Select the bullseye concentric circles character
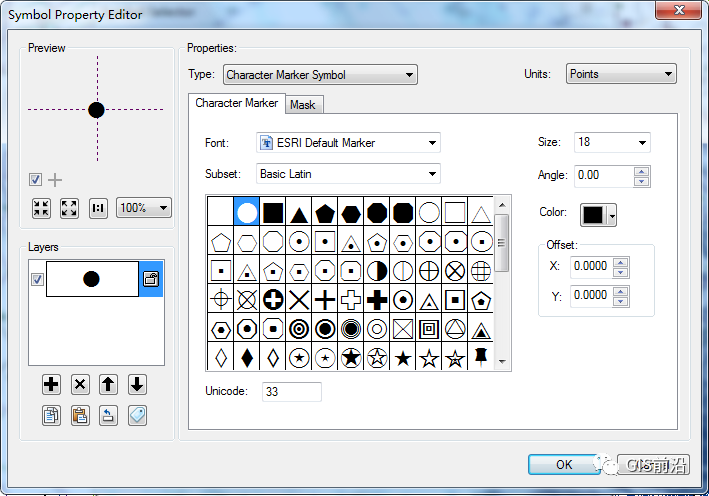Image resolution: width=709 pixels, height=496 pixels. click(299, 329)
